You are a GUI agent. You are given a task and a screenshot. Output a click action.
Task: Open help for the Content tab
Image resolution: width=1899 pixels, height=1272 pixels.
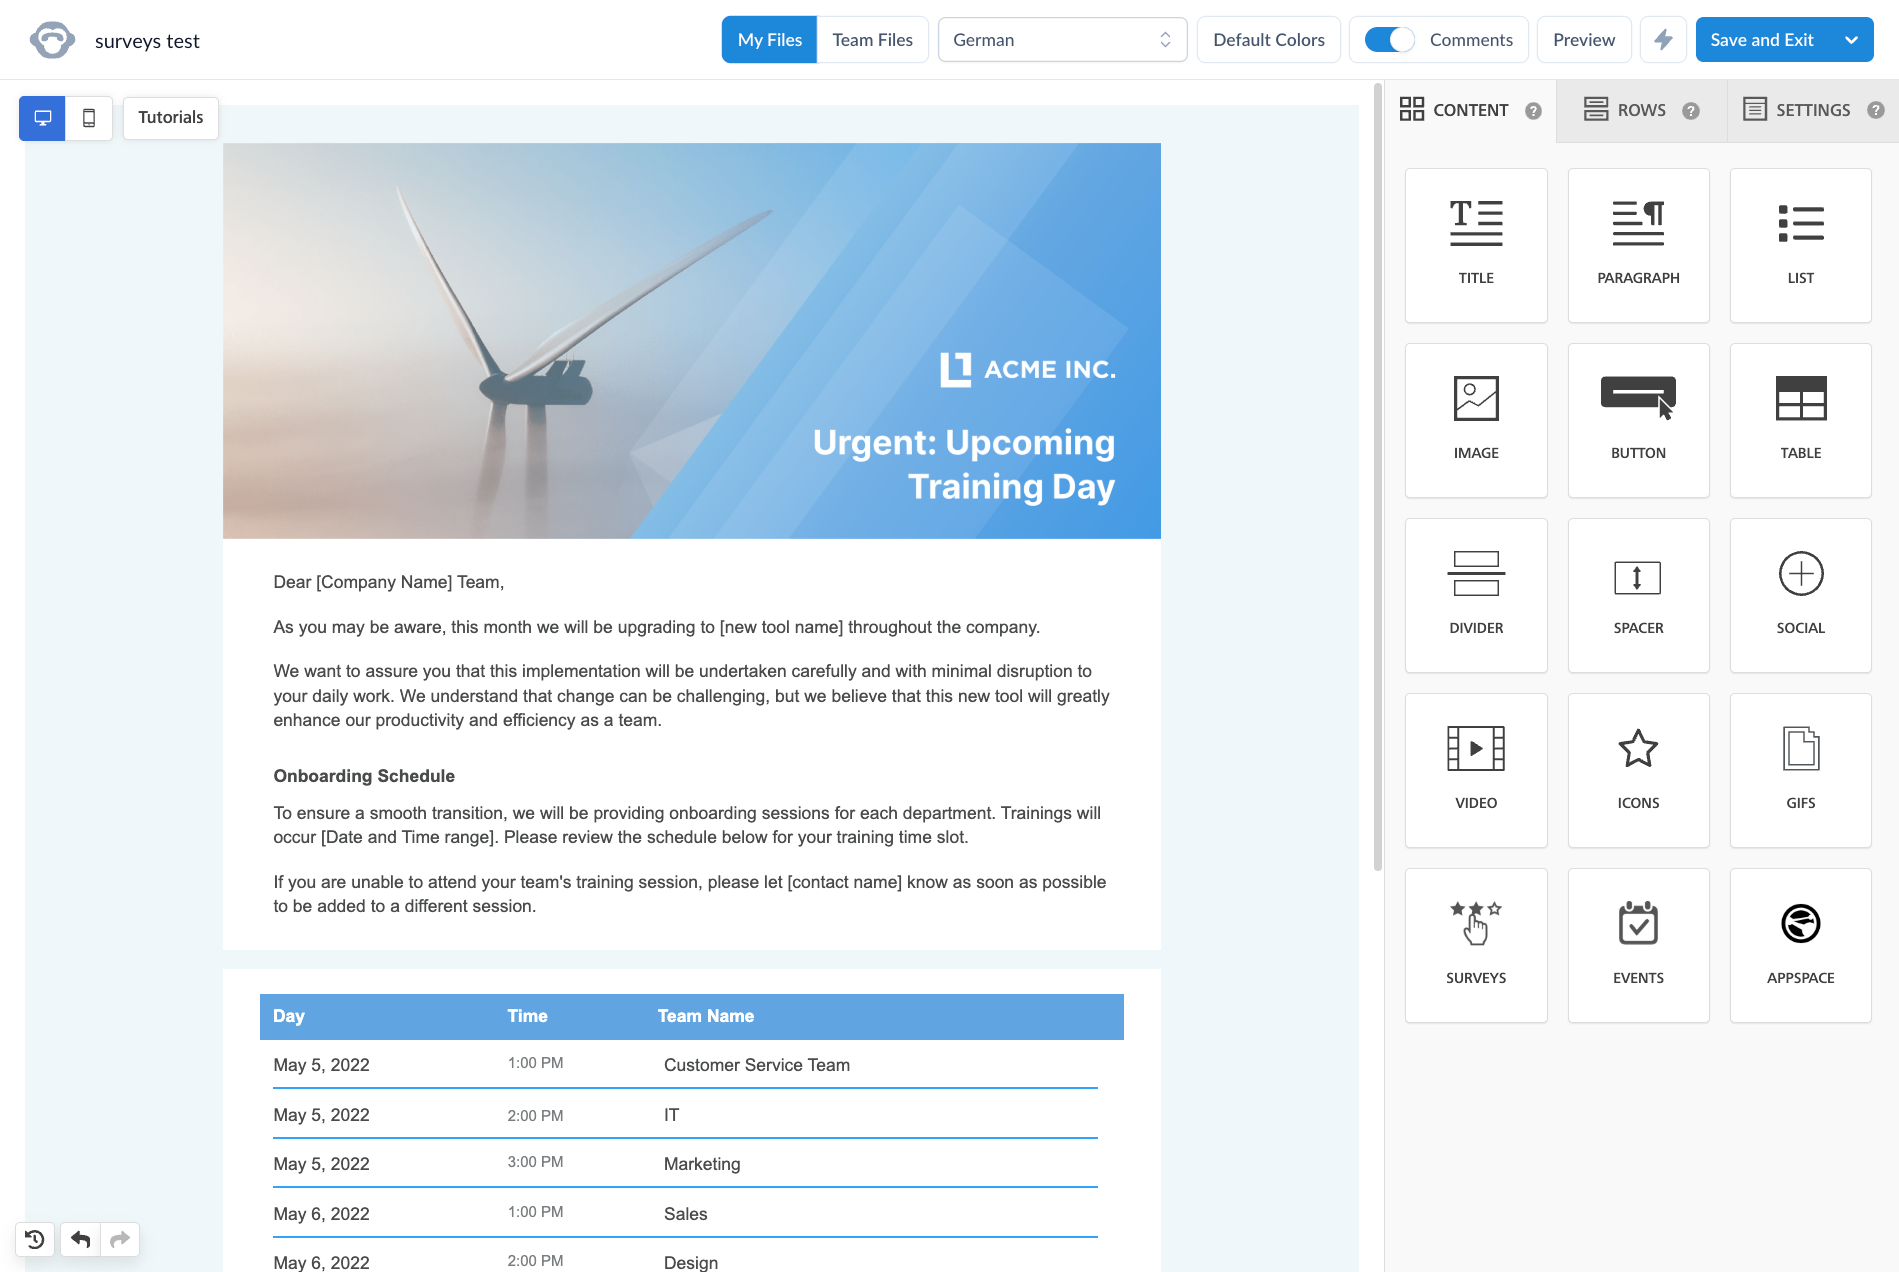pos(1533,111)
